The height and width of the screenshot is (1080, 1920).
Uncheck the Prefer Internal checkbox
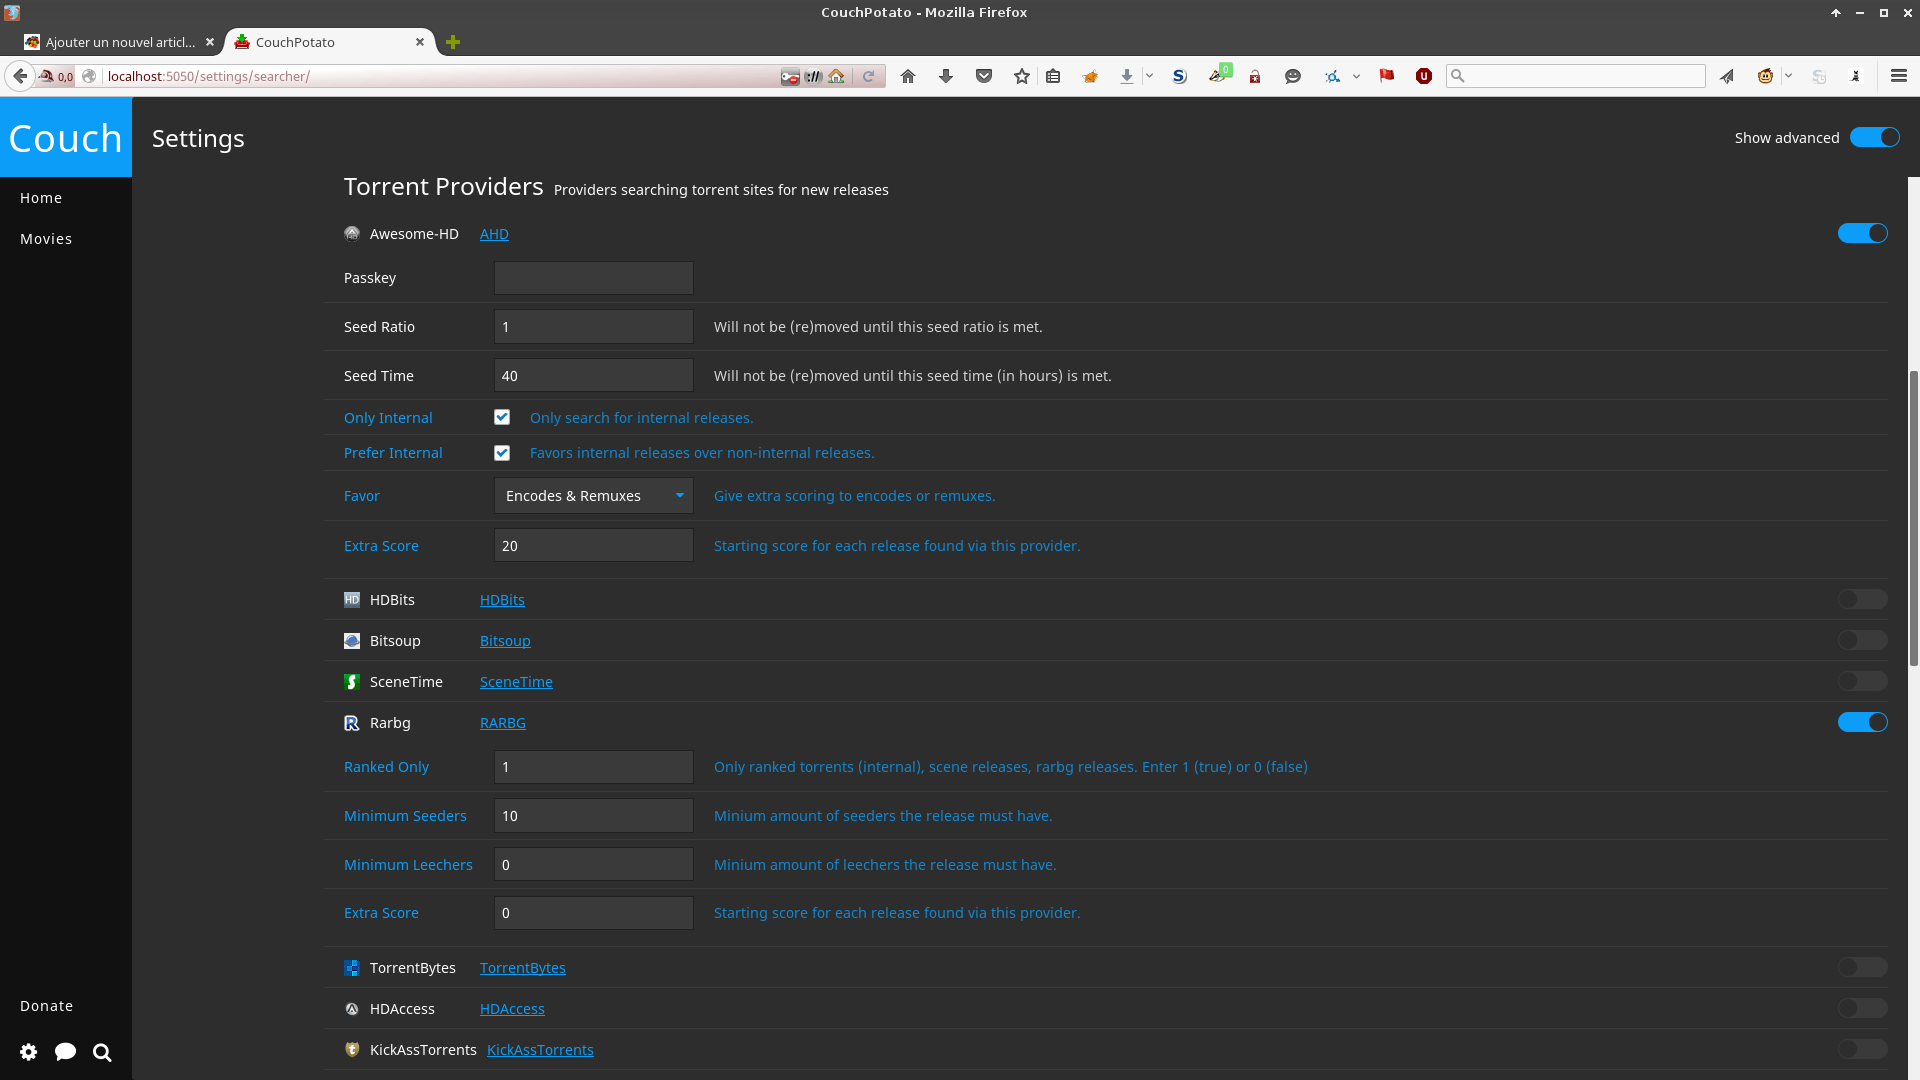502,453
